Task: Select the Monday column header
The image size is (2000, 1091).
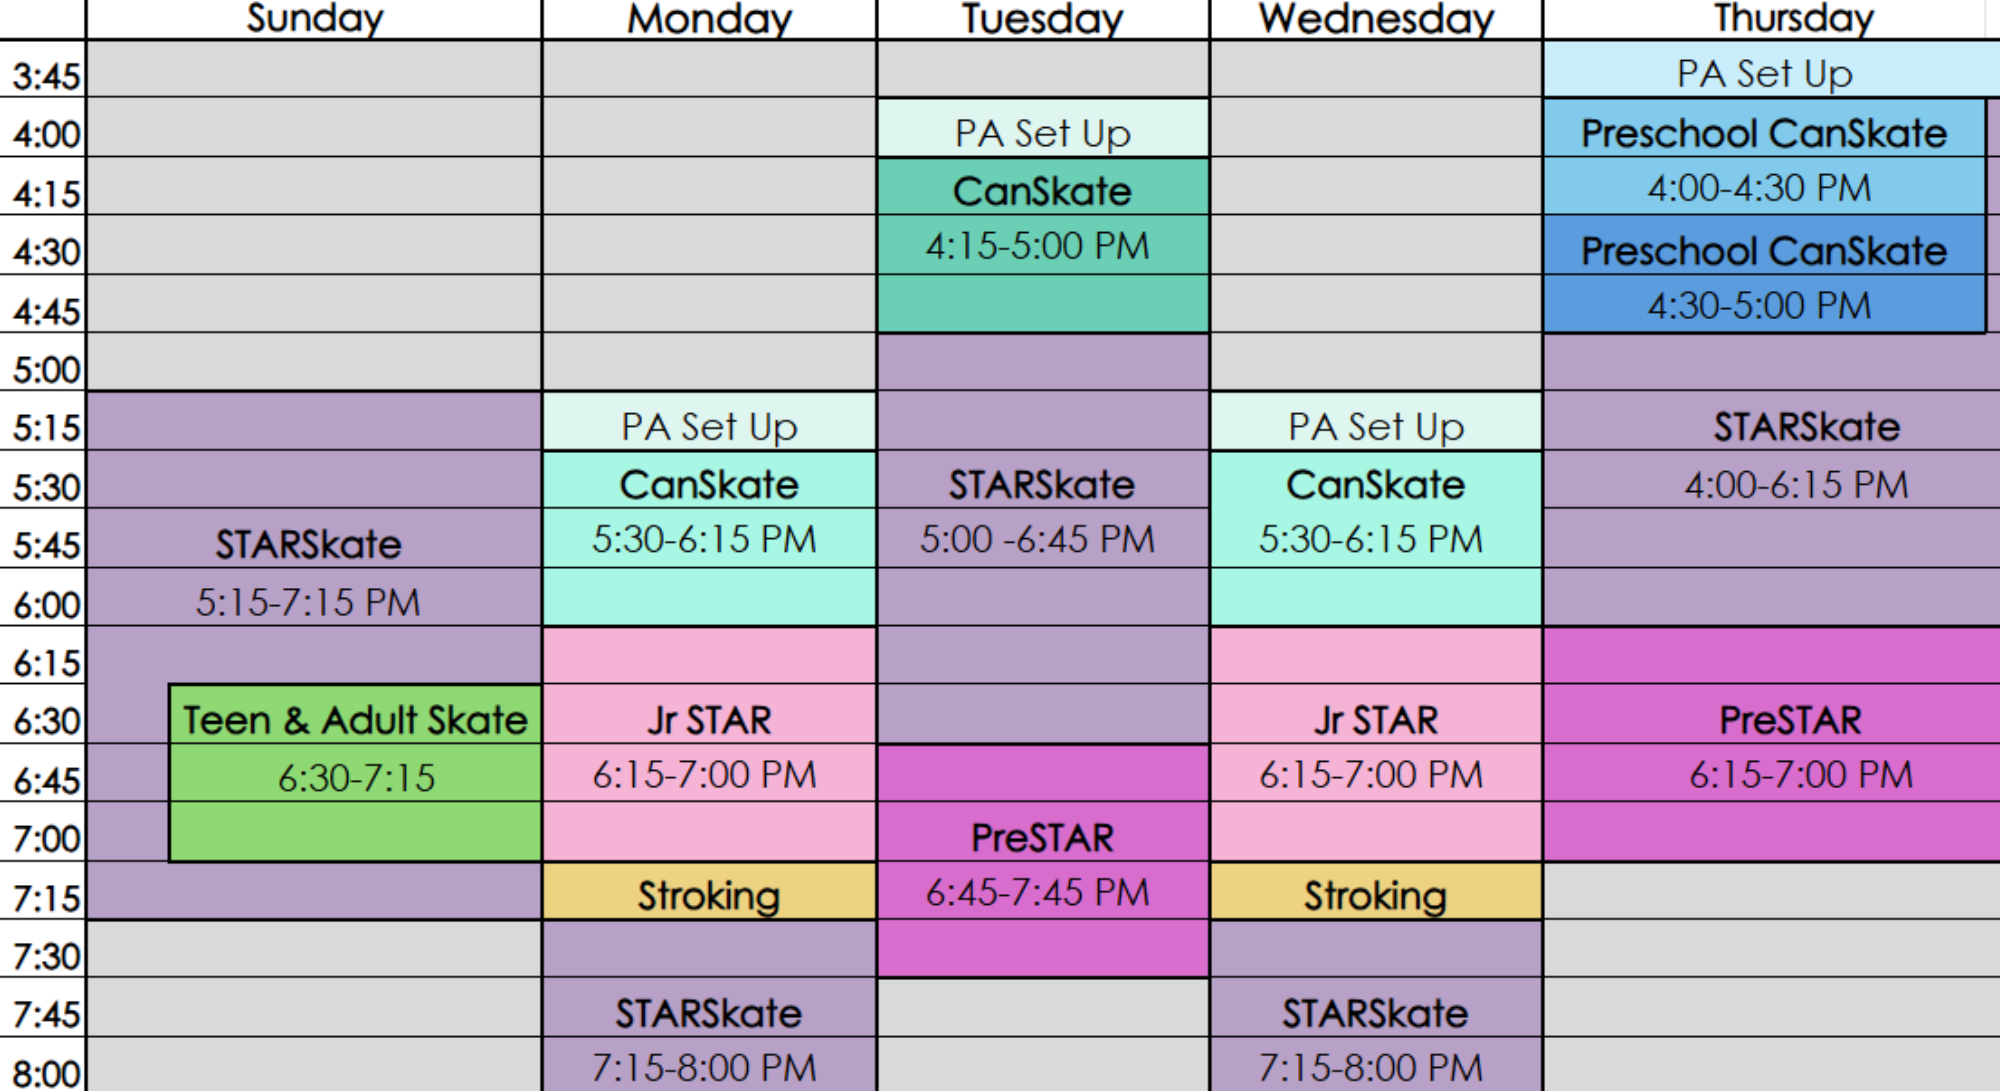Action: click(709, 19)
